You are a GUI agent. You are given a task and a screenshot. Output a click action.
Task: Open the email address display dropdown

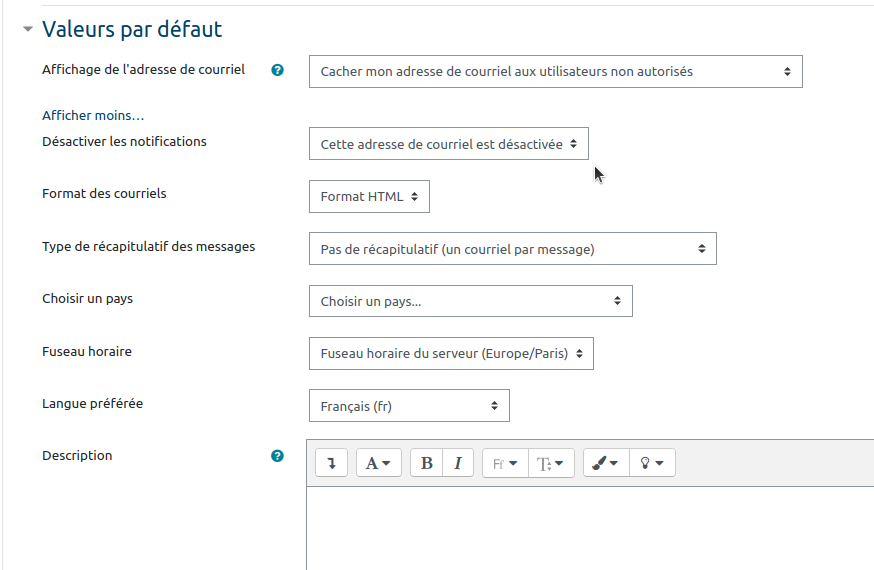pyautogui.click(x=555, y=72)
